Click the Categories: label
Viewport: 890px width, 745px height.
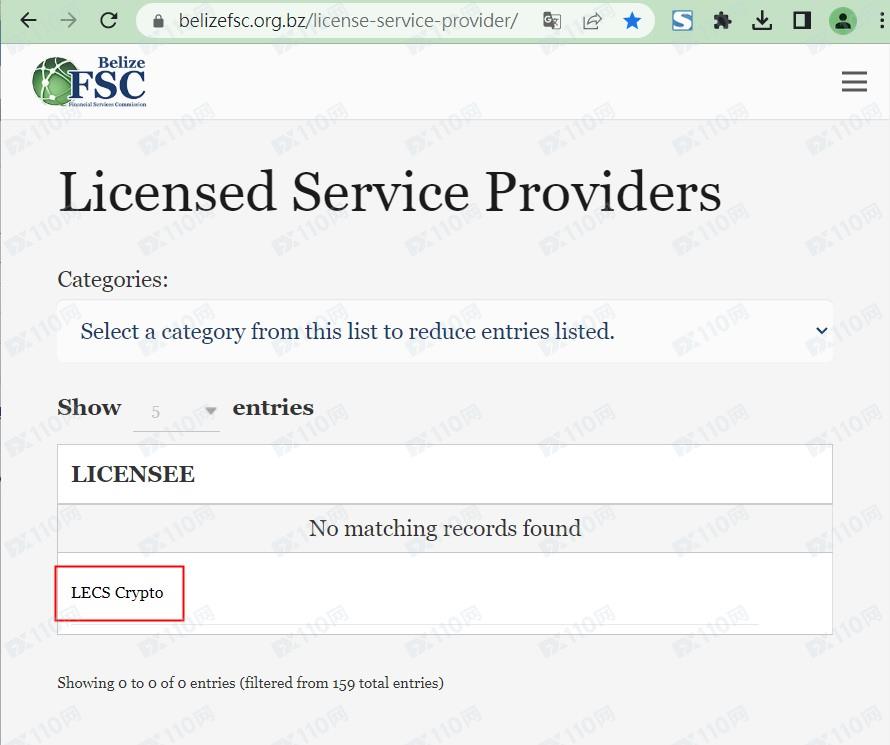113,280
